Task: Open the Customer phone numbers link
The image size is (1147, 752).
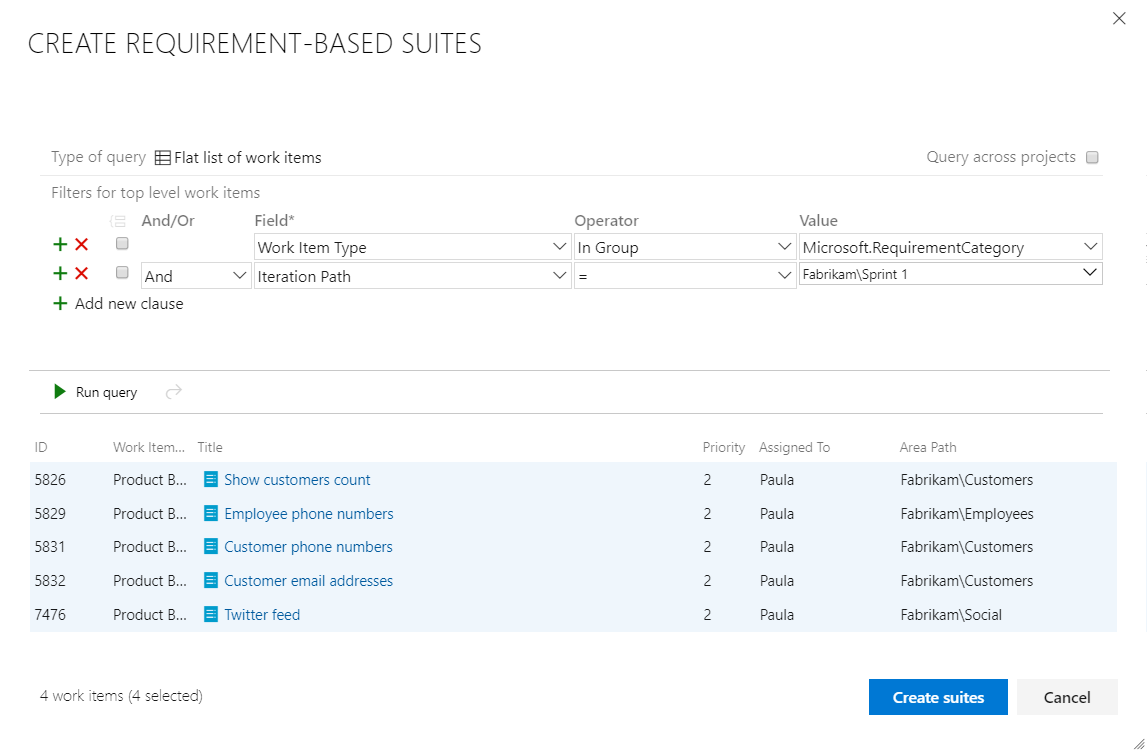Action: (x=308, y=547)
